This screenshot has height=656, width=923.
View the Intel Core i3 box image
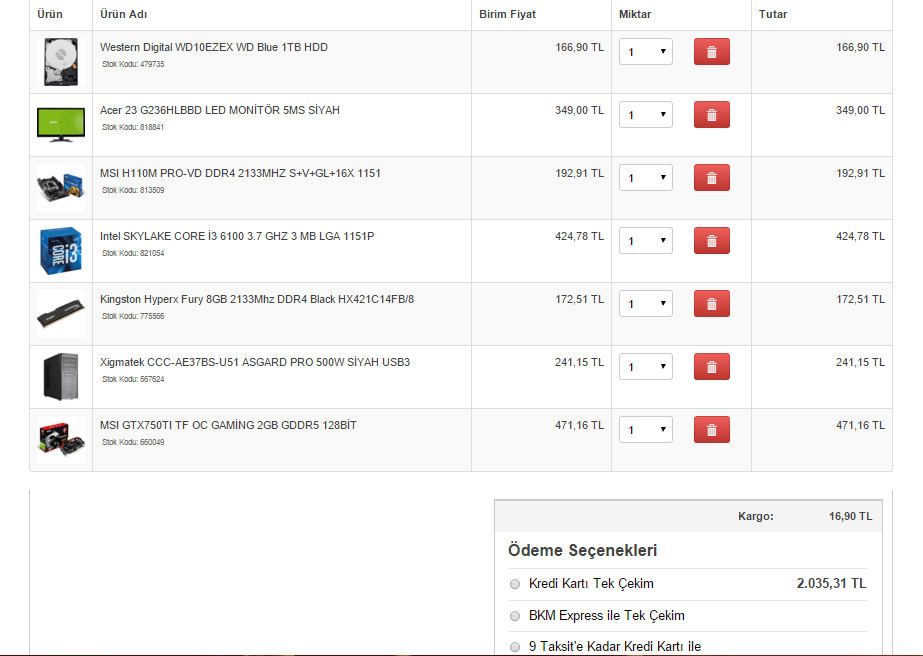click(x=61, y=251)
